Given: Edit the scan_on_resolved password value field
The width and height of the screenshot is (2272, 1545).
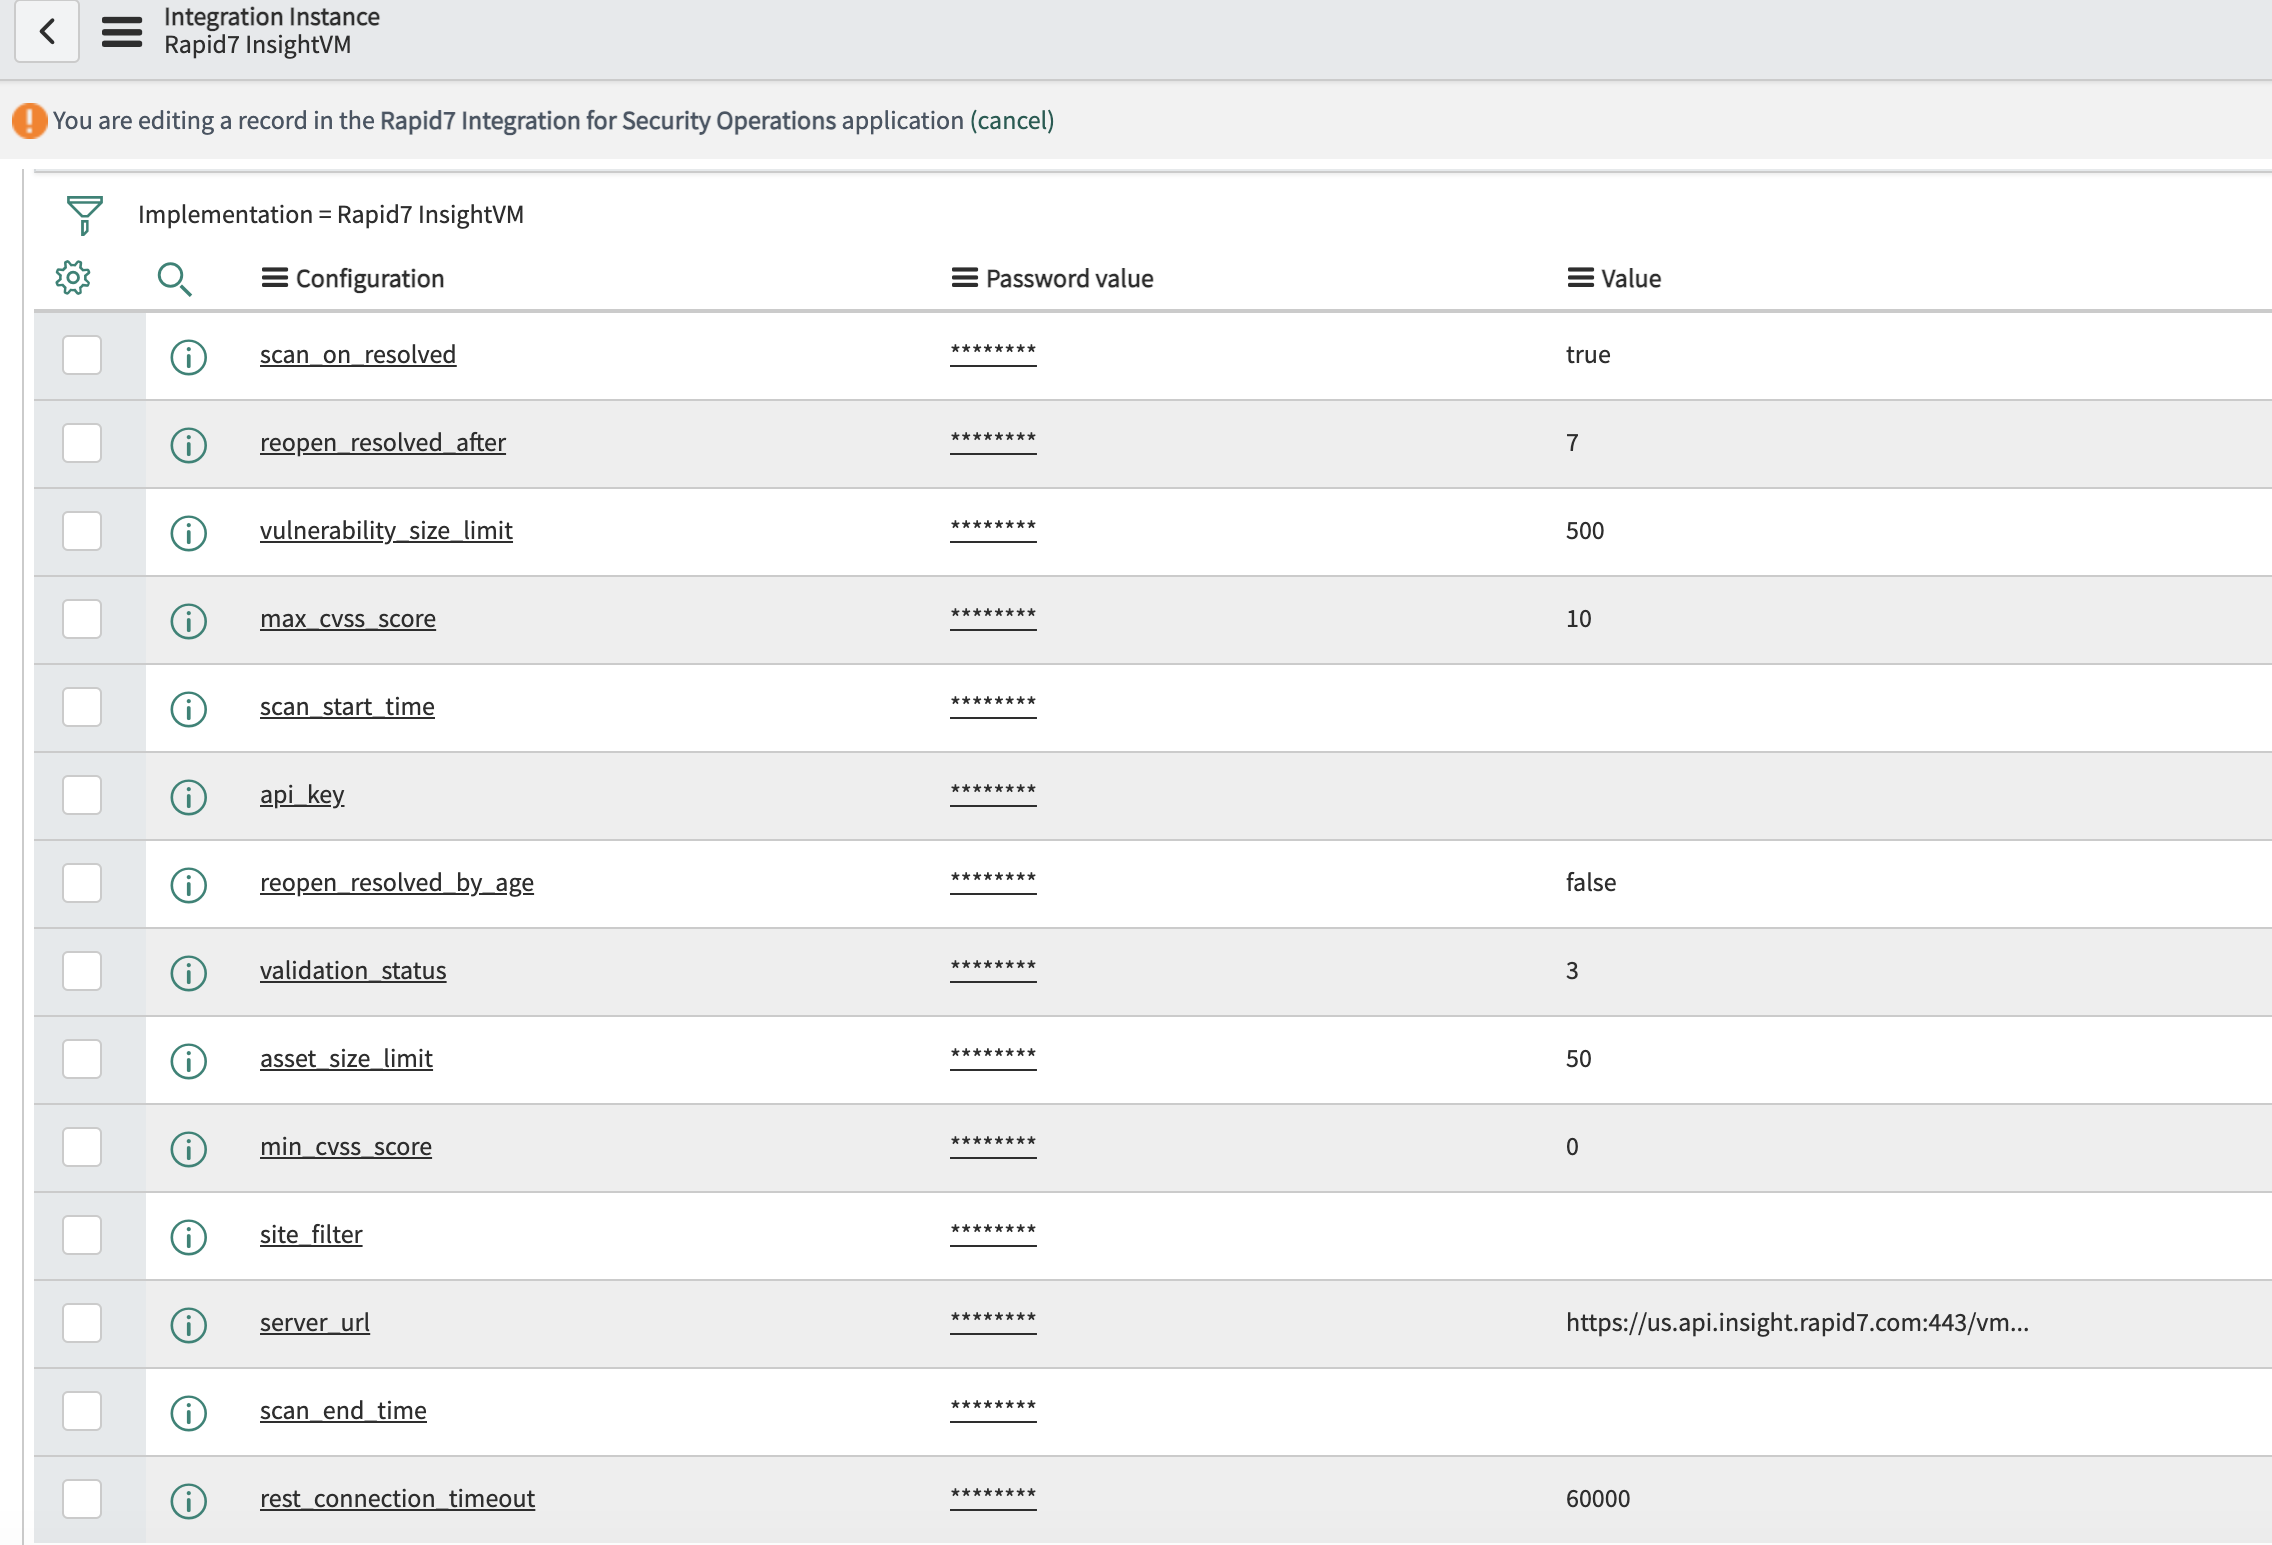Looking at the screenshot, I should 993,353.
